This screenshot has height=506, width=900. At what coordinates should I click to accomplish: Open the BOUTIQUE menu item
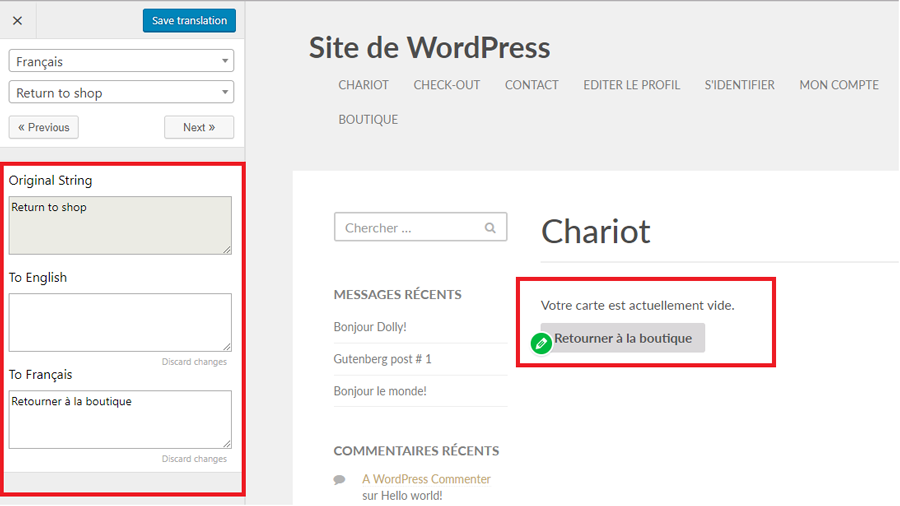368,119
